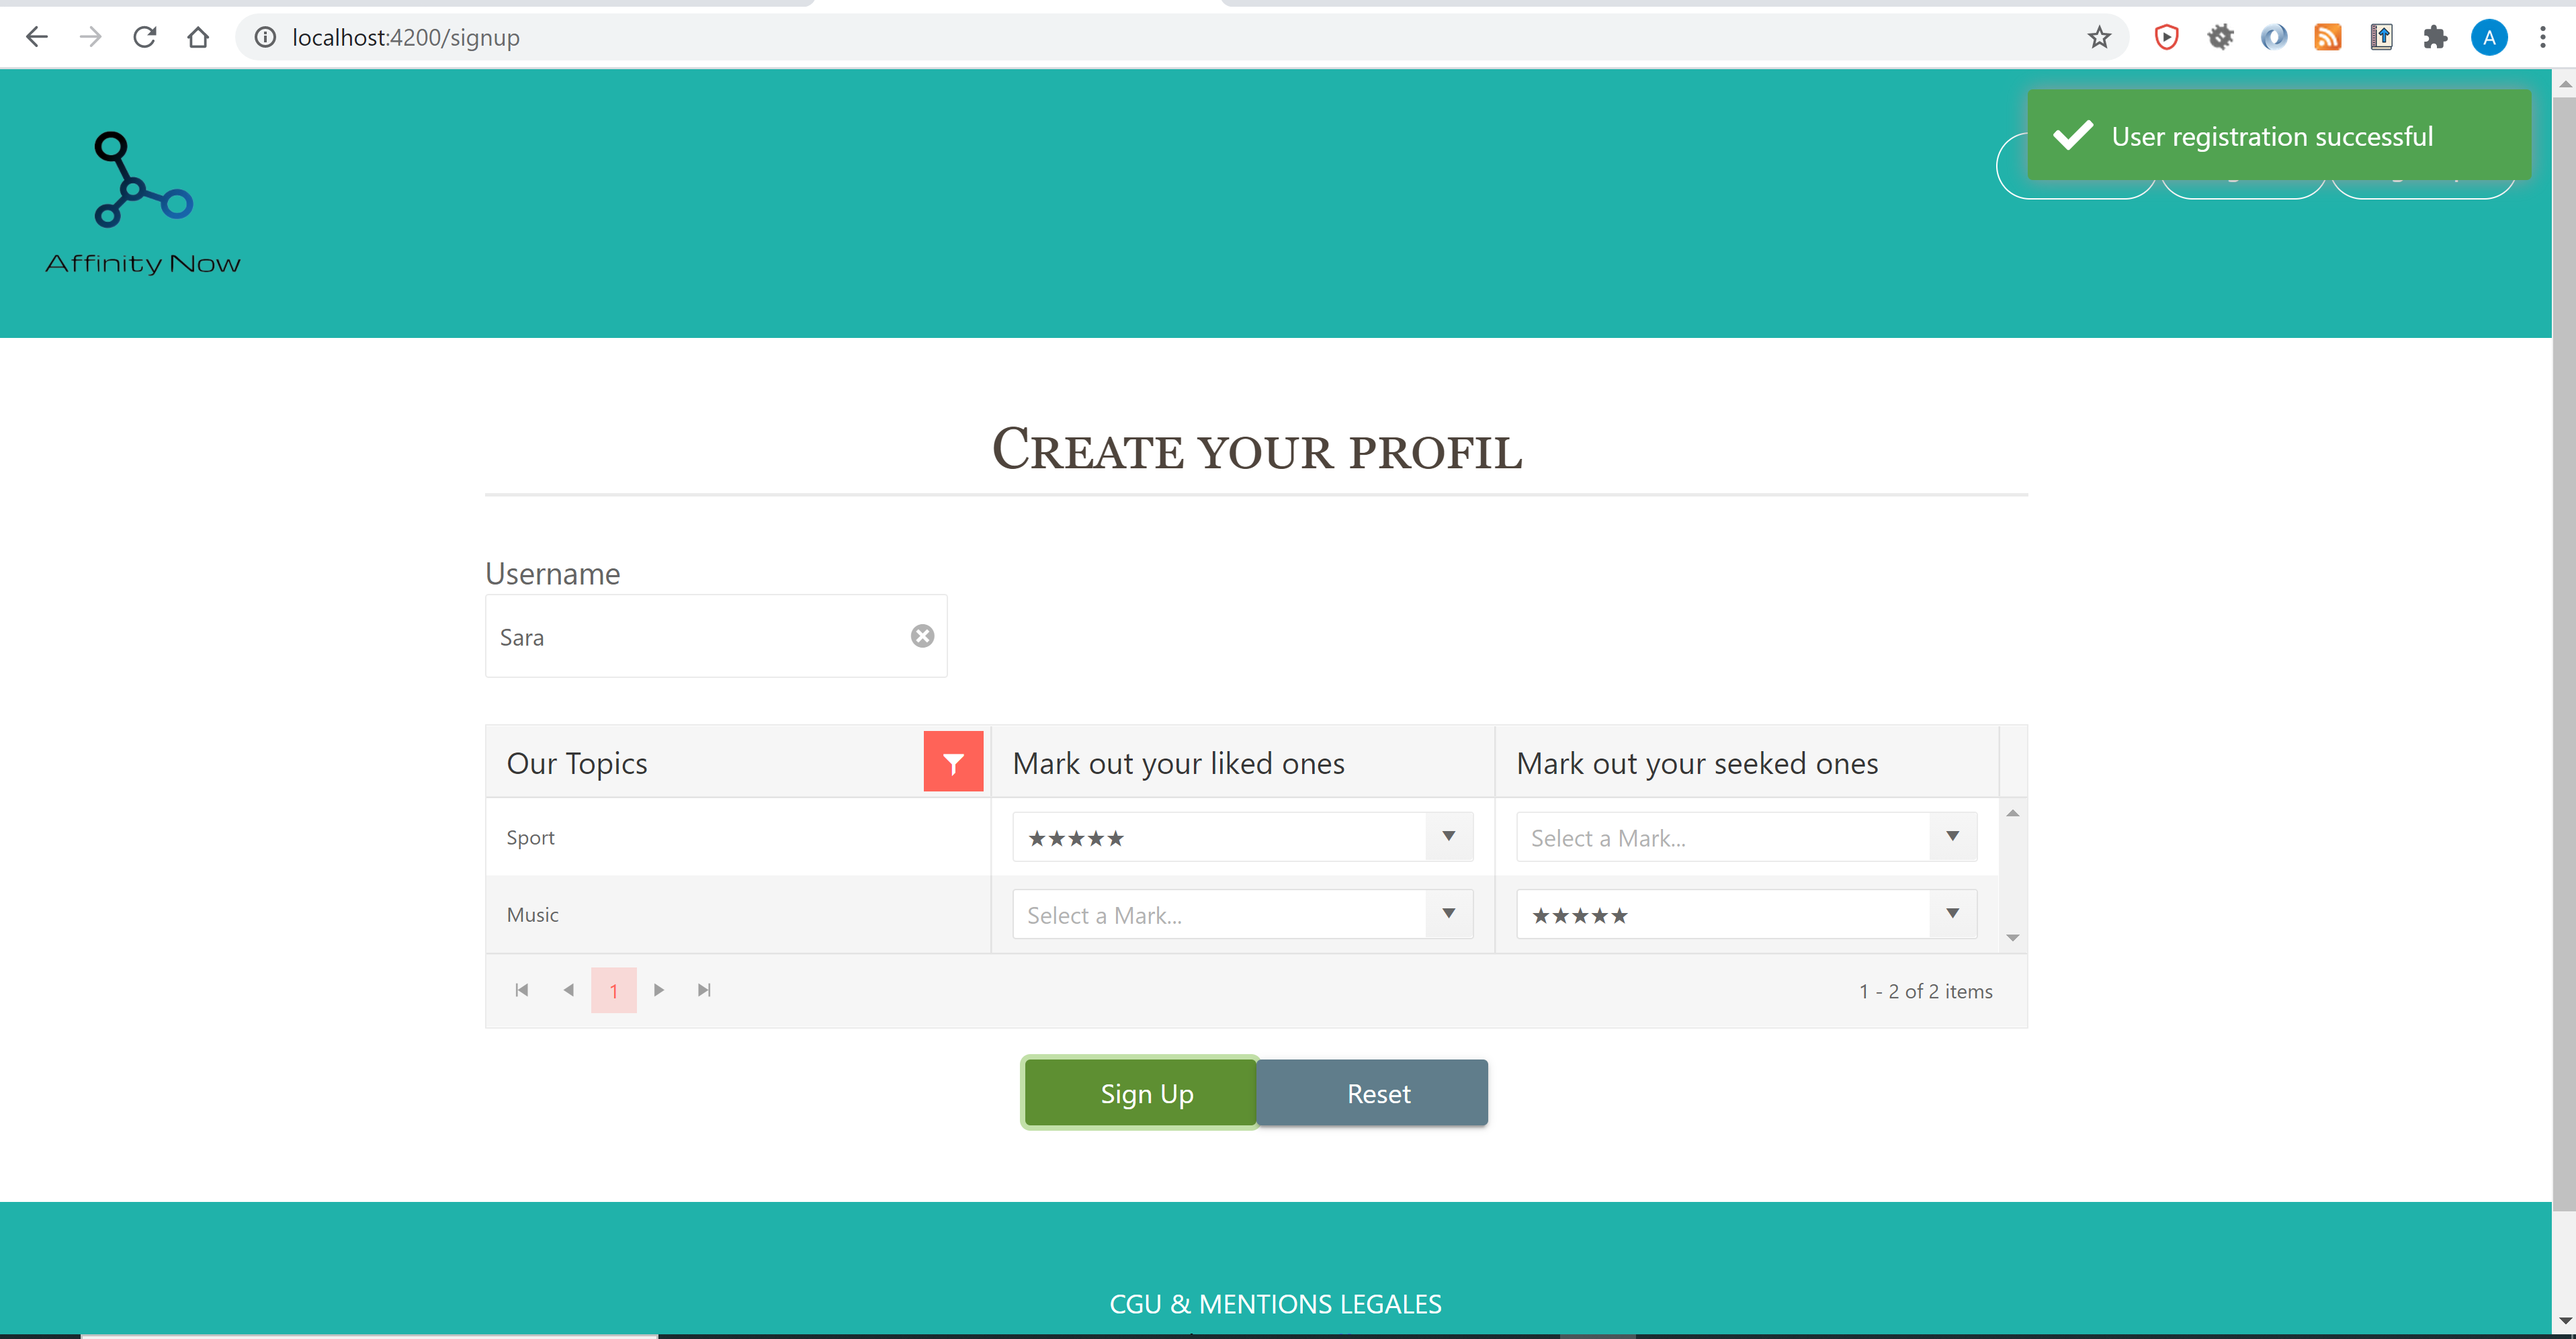Go to Chrome home page
The image size is (2576, 1339).
[x=198, y=37]
